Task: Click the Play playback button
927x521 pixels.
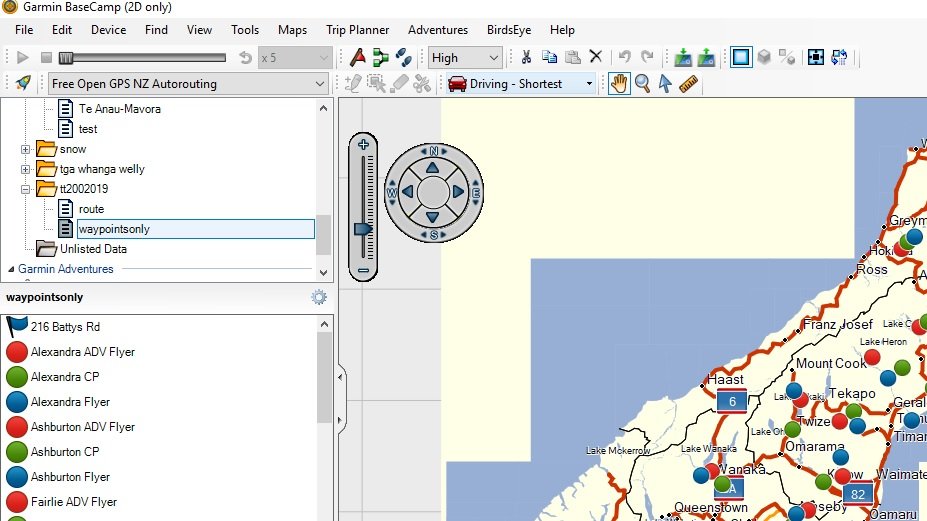Action: point(22,57)
